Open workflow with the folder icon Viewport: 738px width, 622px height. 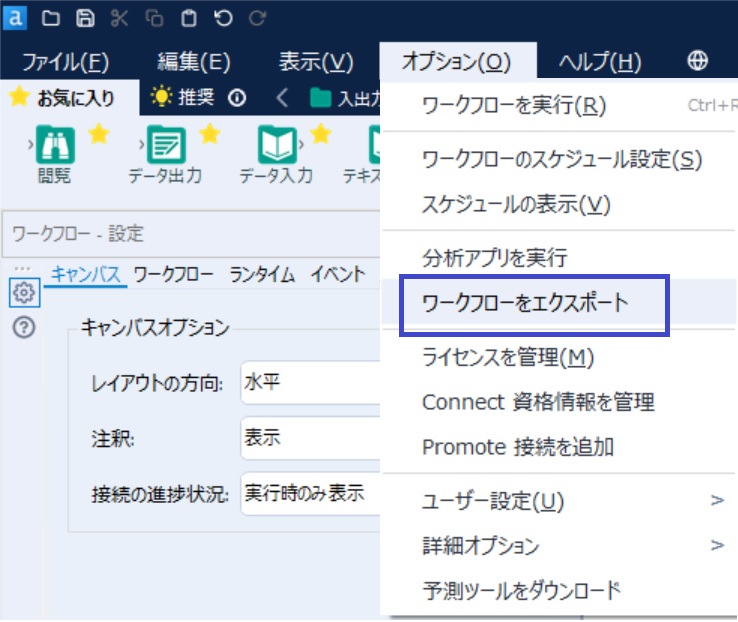pos(50,19)
